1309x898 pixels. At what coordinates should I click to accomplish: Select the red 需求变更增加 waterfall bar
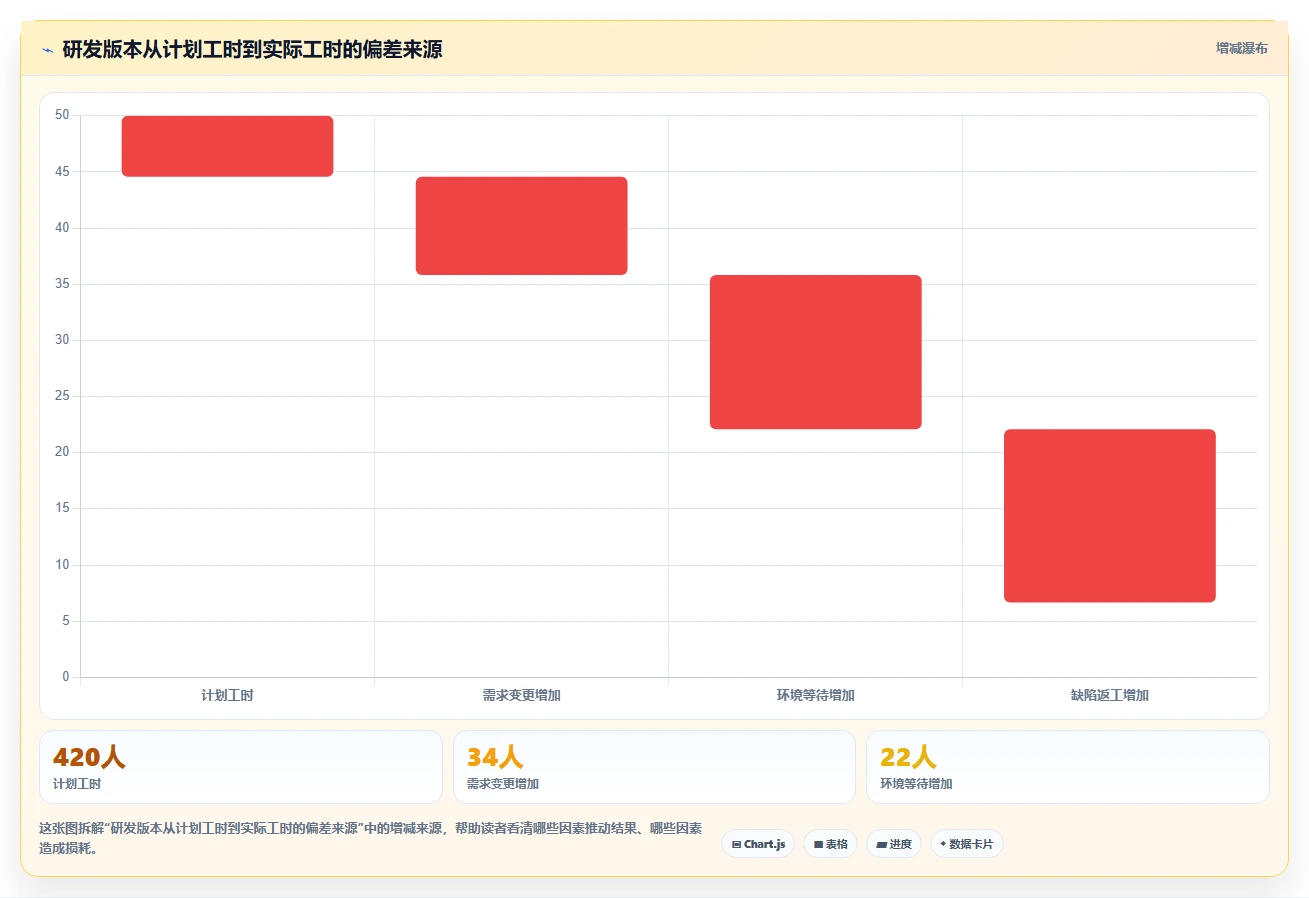[521, 226]
